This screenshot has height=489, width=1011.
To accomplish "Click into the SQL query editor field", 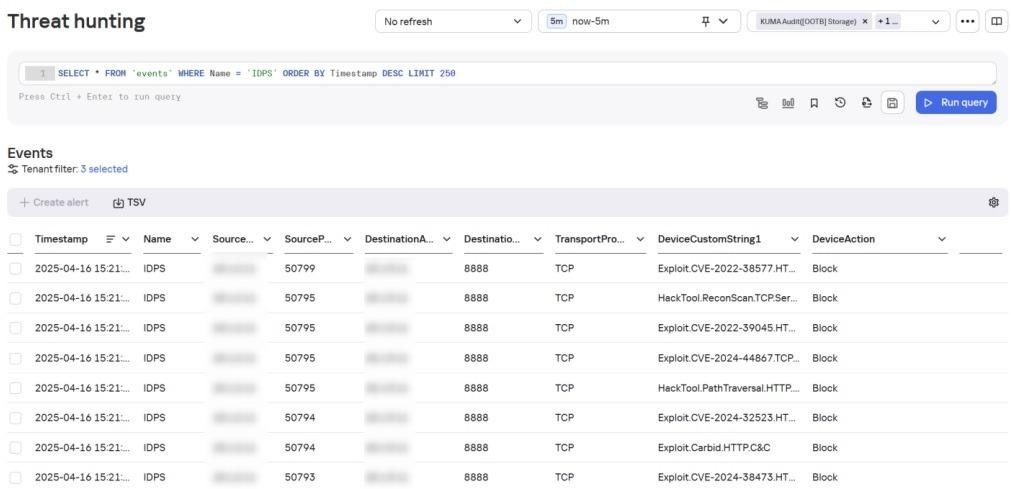I will tap(507, 74).
